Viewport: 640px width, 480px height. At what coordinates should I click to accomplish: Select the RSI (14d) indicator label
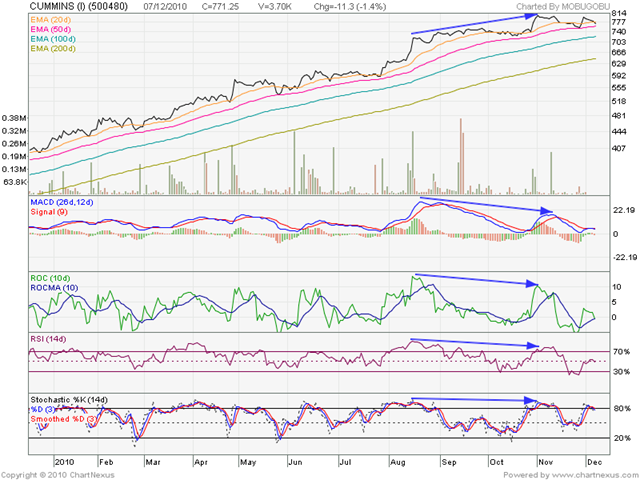tap(48, 339)
